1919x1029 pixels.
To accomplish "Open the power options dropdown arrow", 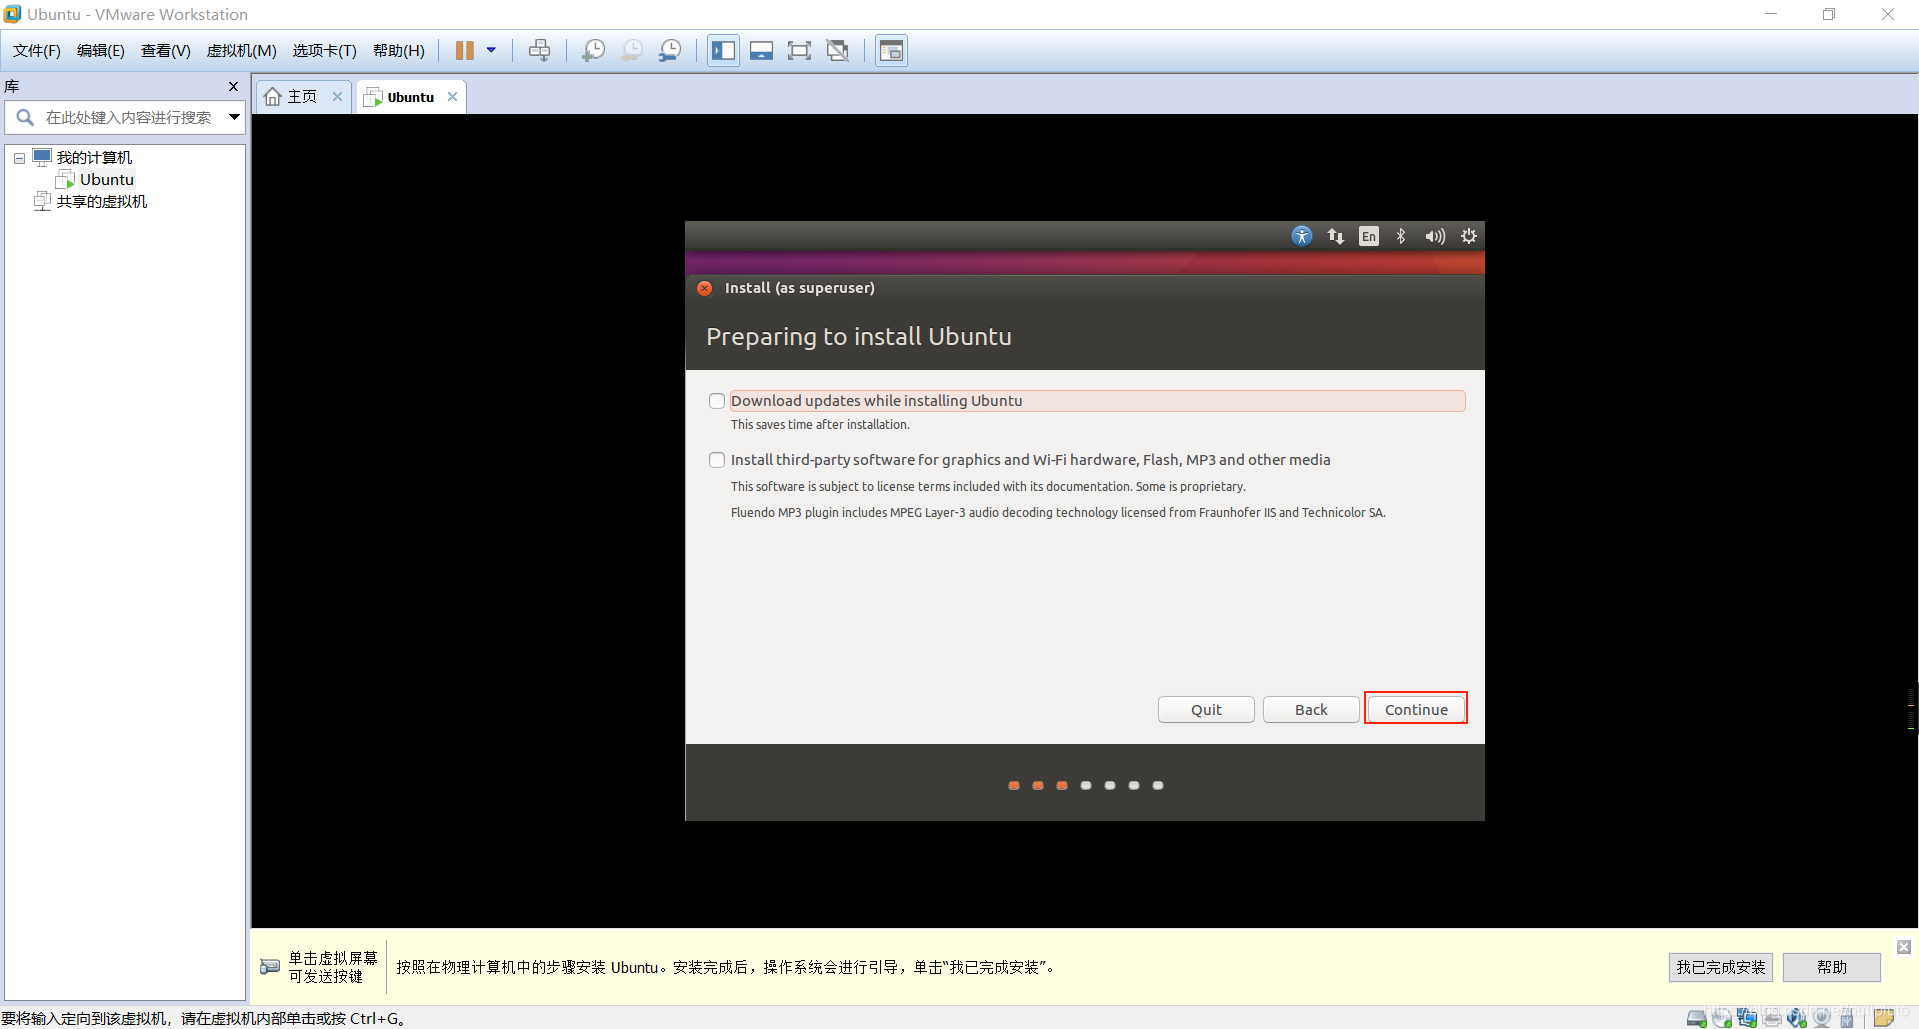I will 491,50.
